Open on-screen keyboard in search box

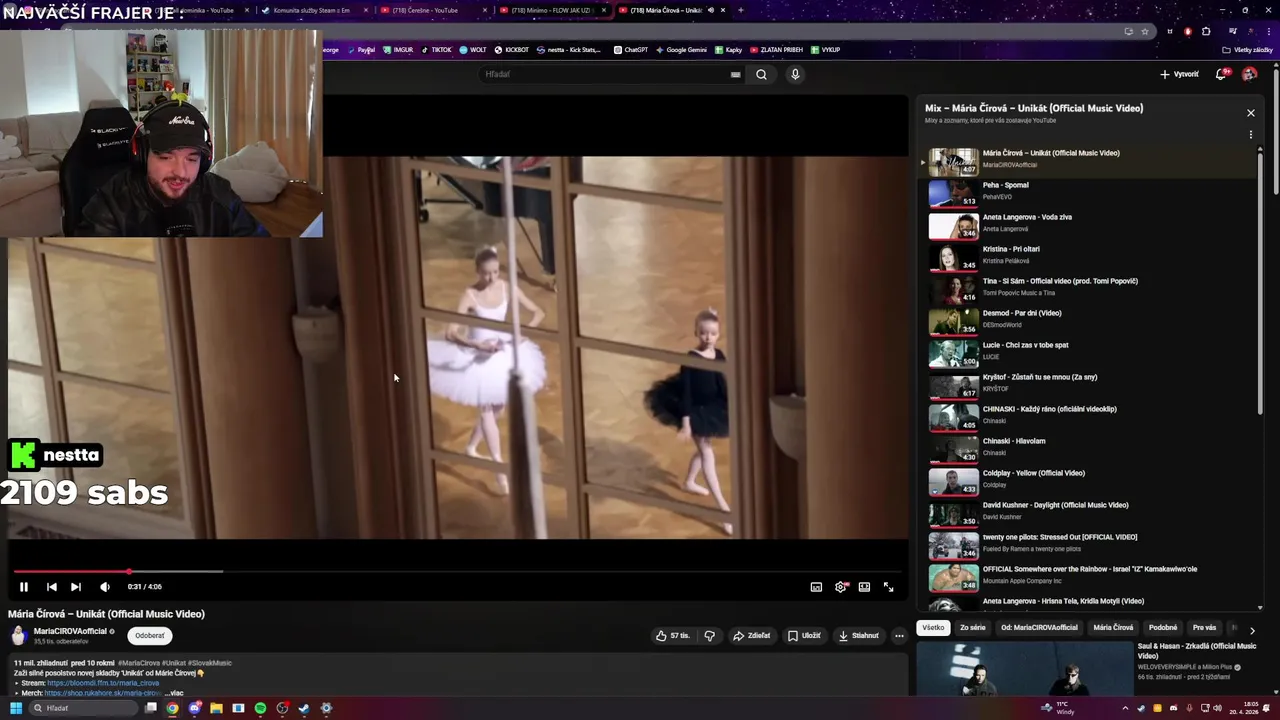point(736,74)
